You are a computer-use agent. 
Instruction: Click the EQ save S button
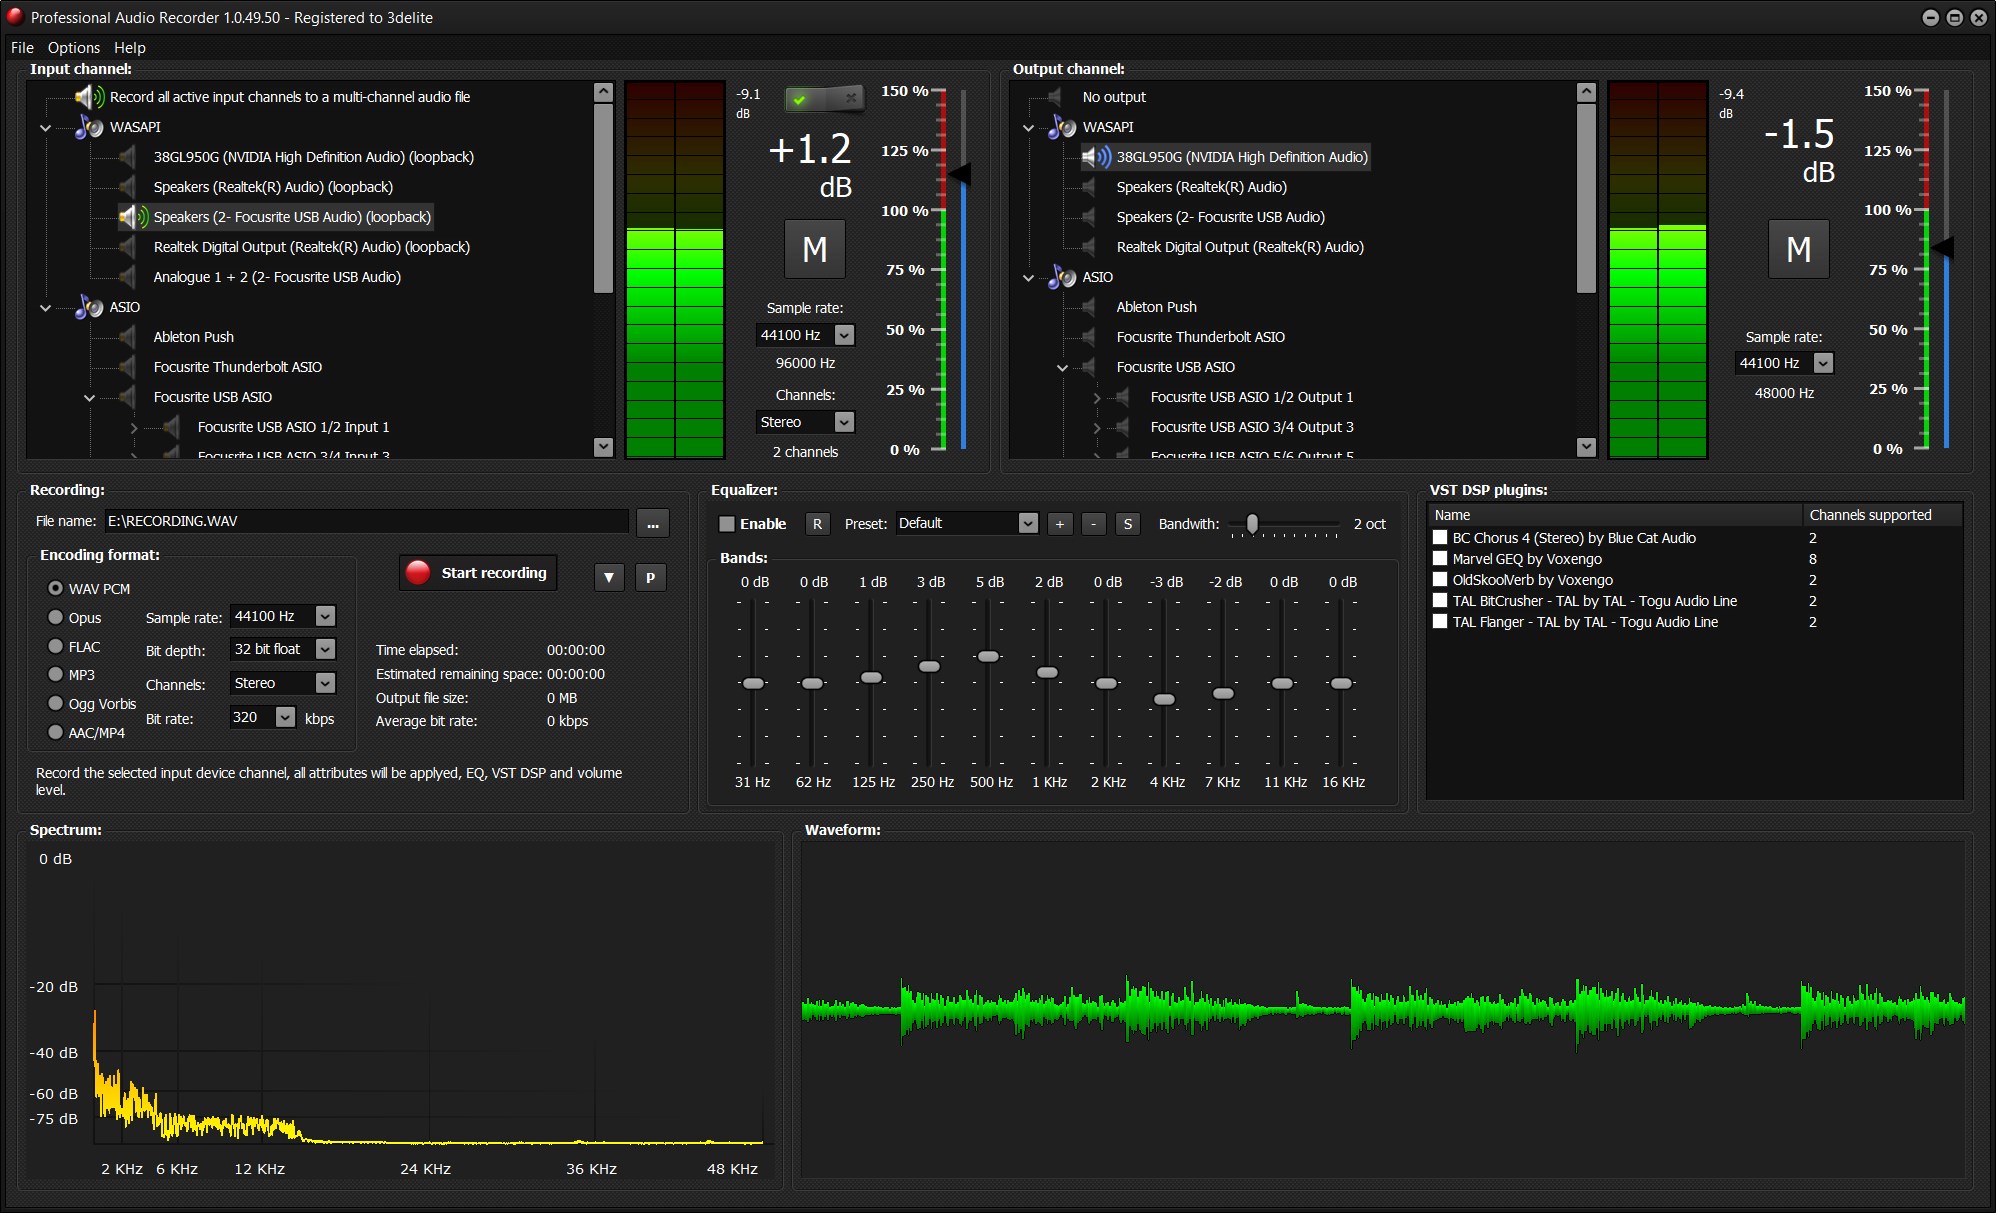1127,524
